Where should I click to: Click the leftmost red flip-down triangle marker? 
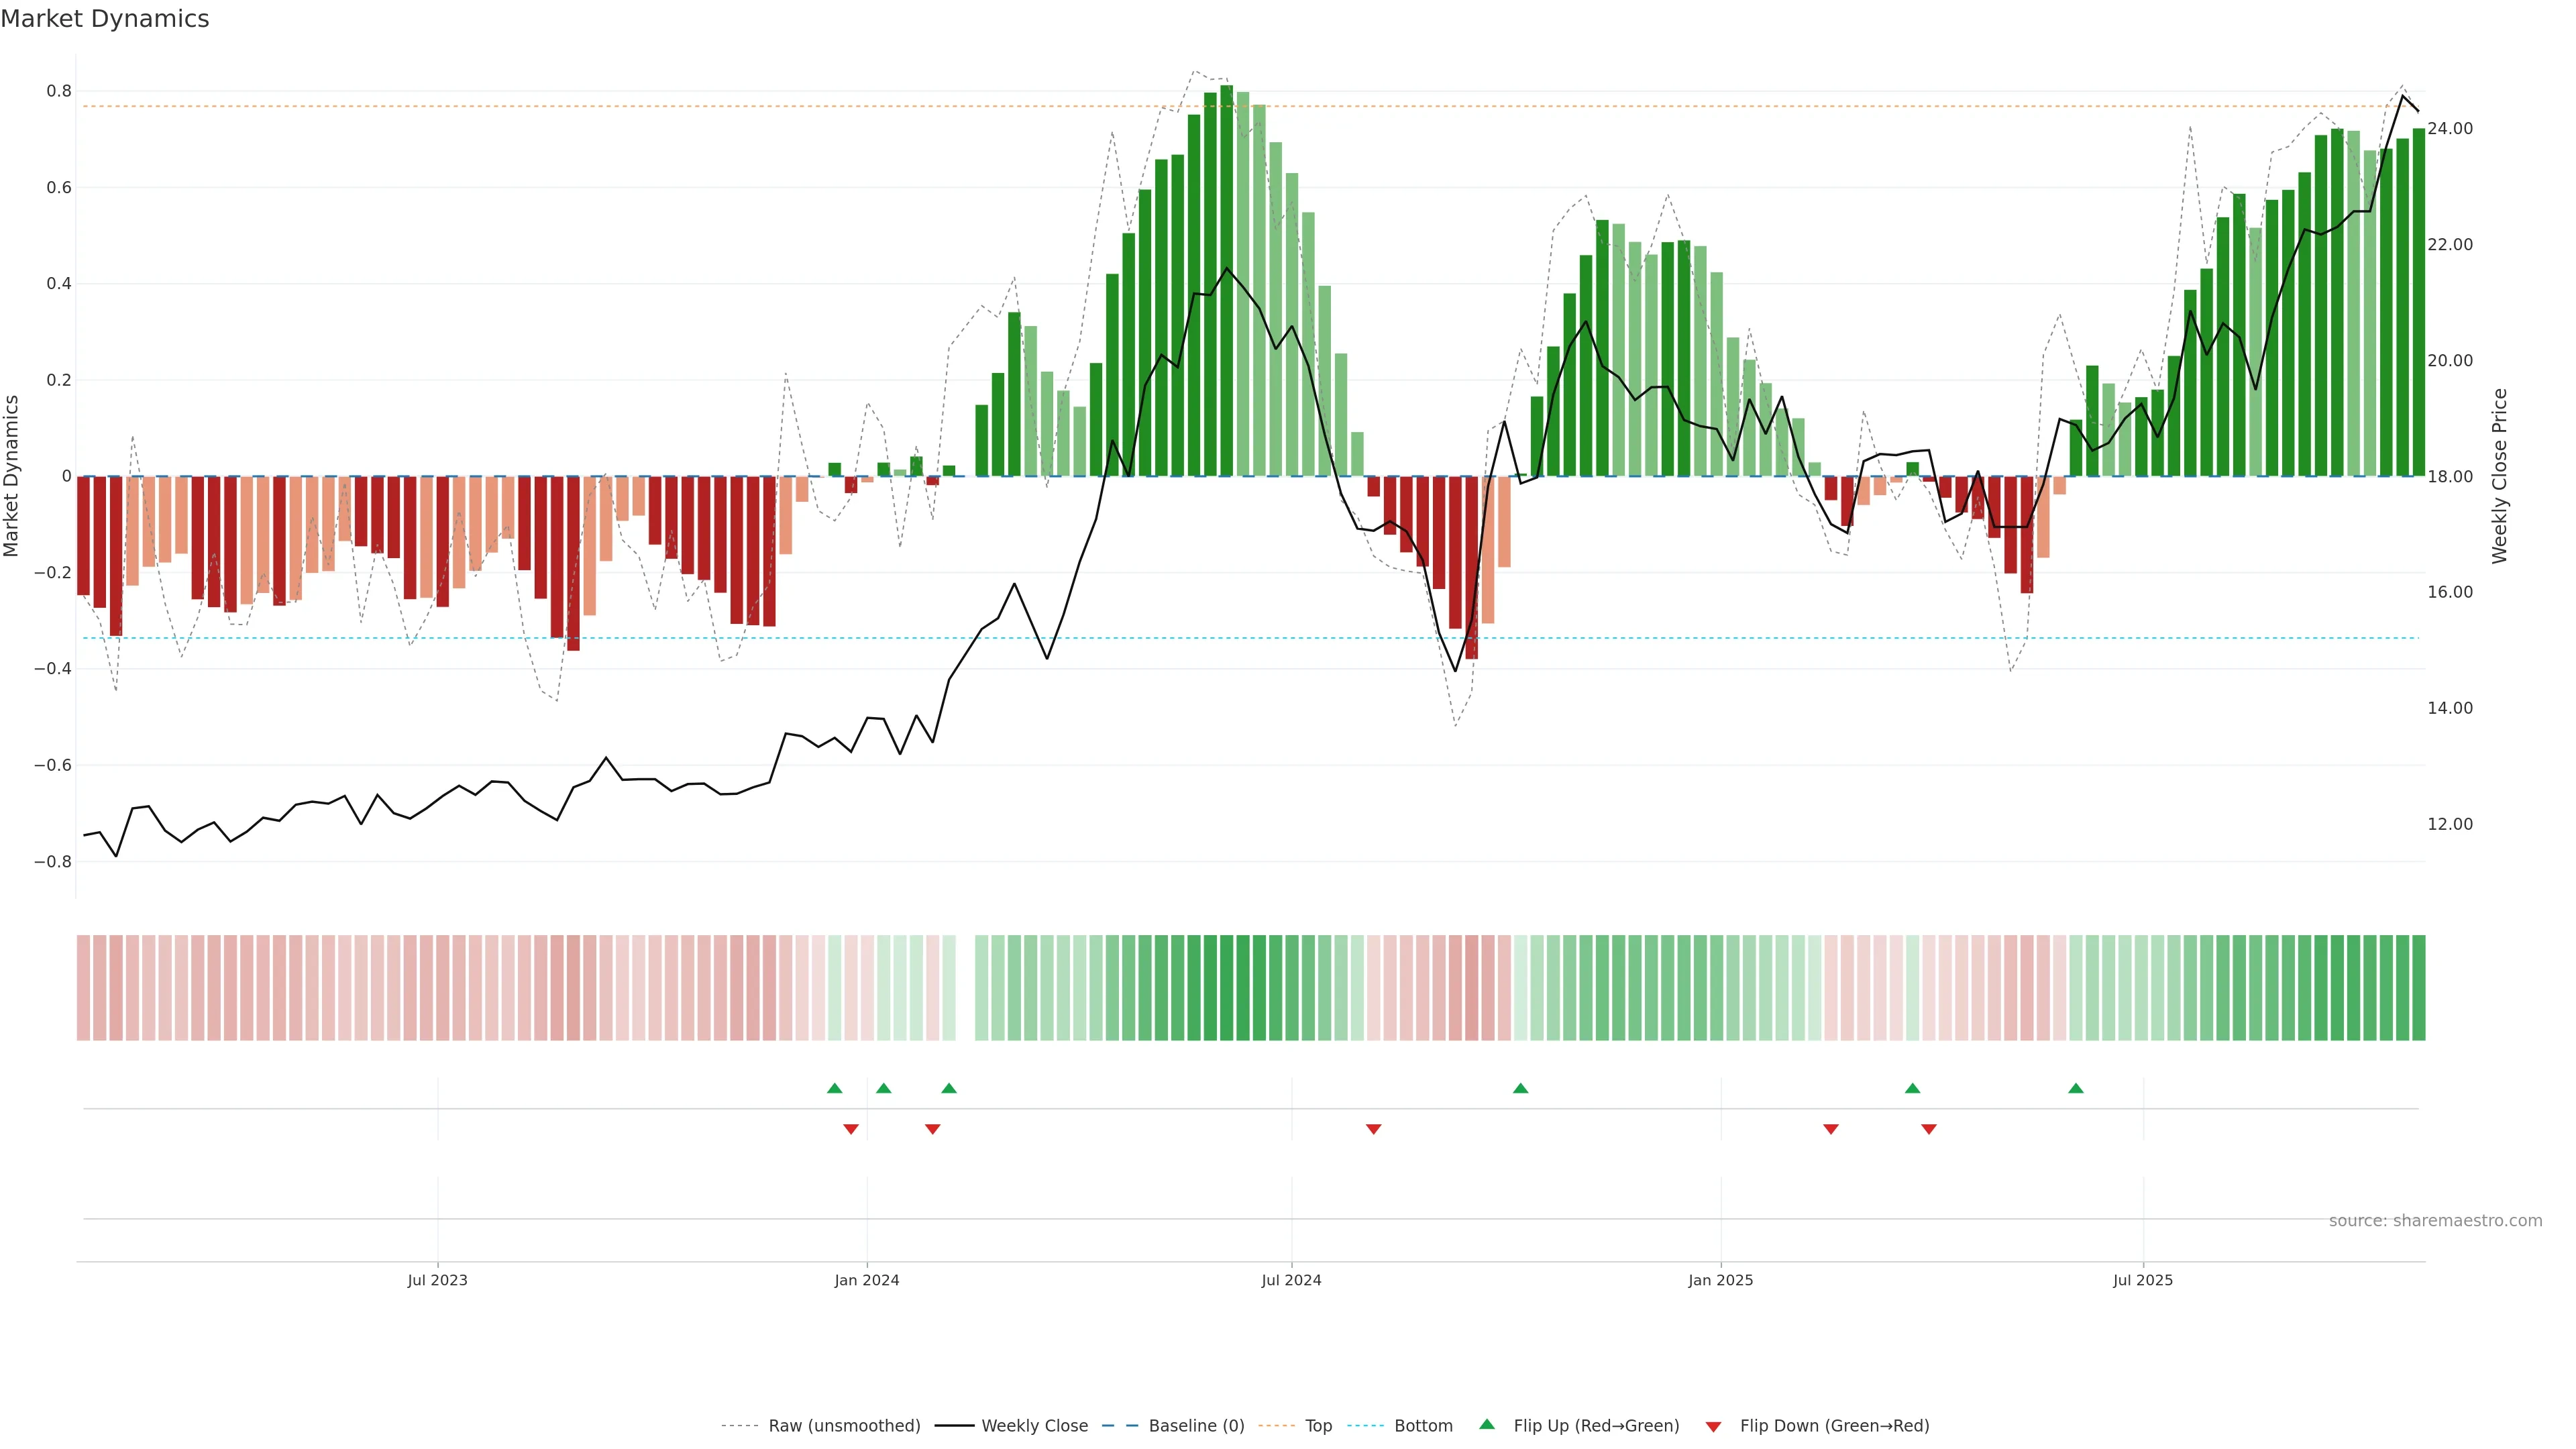point(850,1129)
